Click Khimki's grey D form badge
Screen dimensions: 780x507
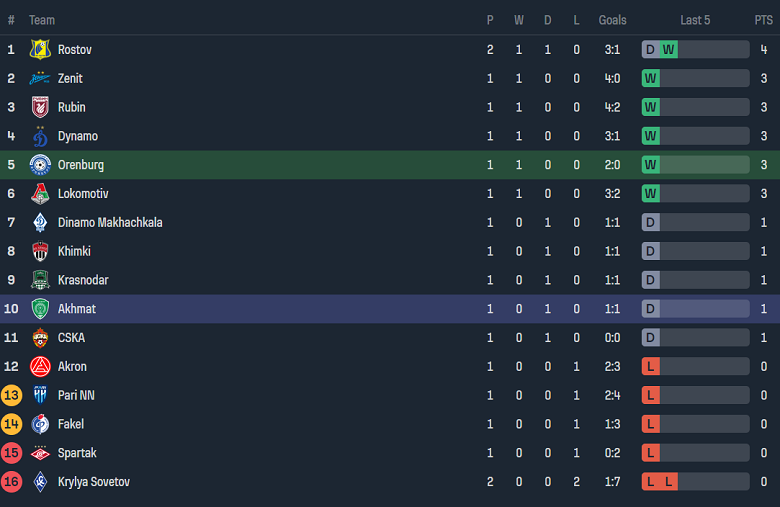coord(651,251)
